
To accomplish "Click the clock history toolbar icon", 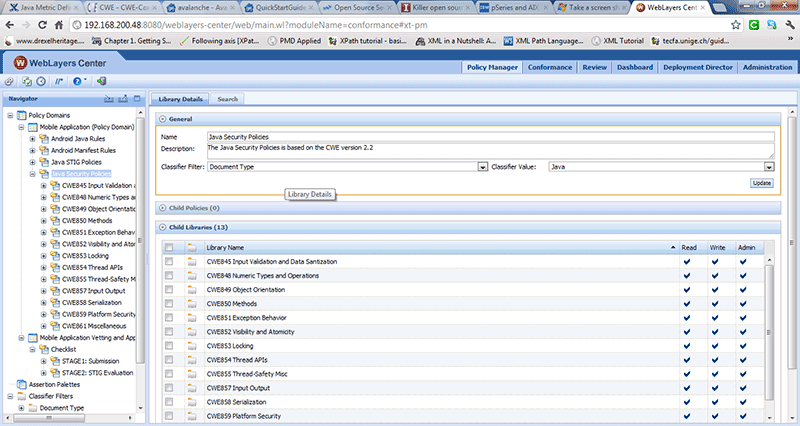I will (41, 81).
